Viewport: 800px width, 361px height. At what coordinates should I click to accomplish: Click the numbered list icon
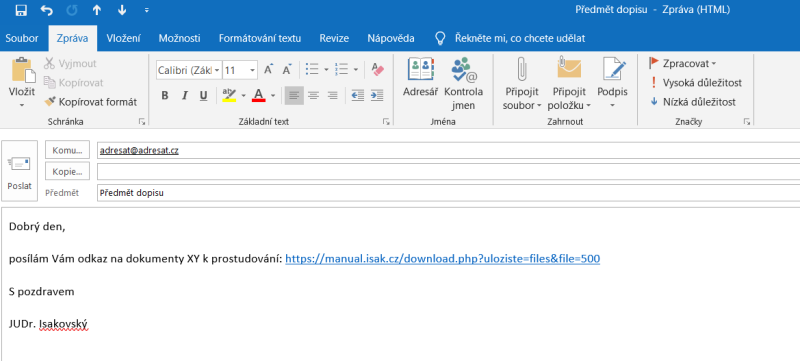341,69
